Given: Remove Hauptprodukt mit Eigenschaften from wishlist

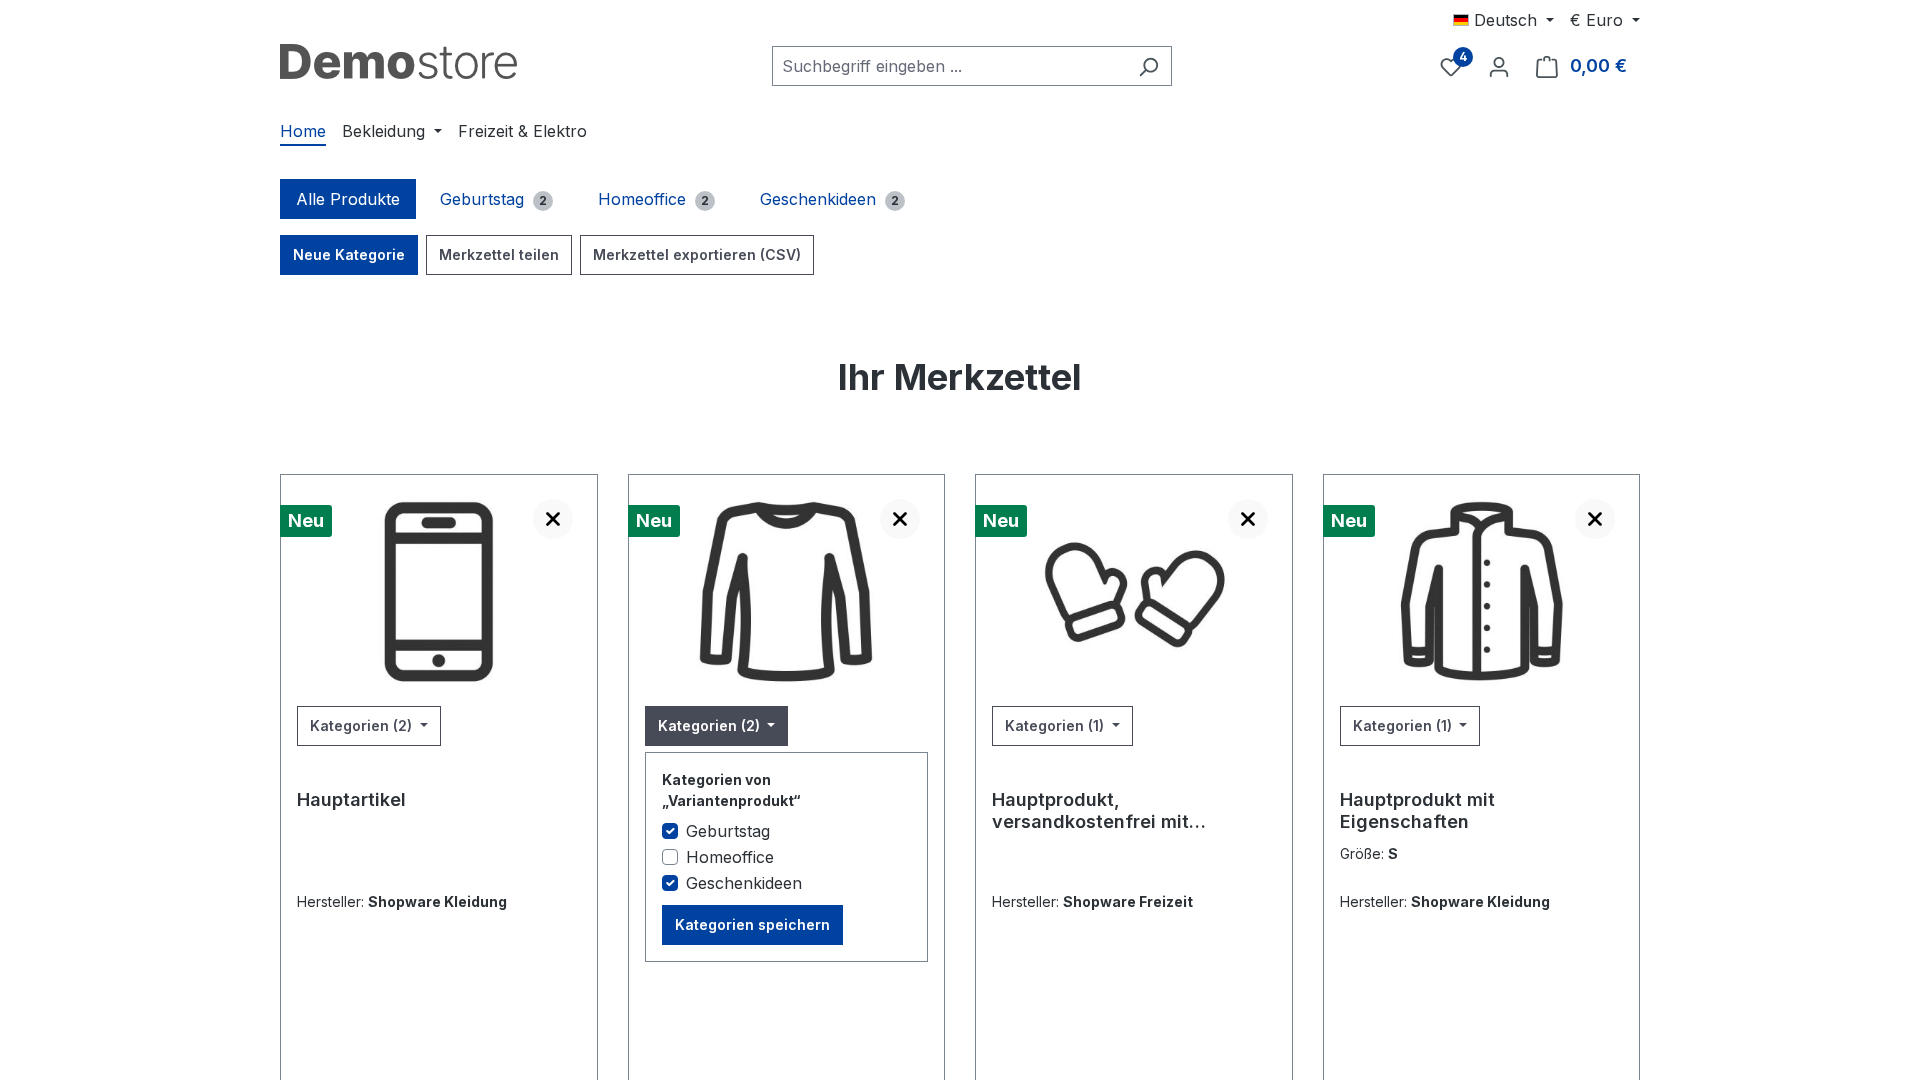Looking at the screenshot, I should [1595, 519].
